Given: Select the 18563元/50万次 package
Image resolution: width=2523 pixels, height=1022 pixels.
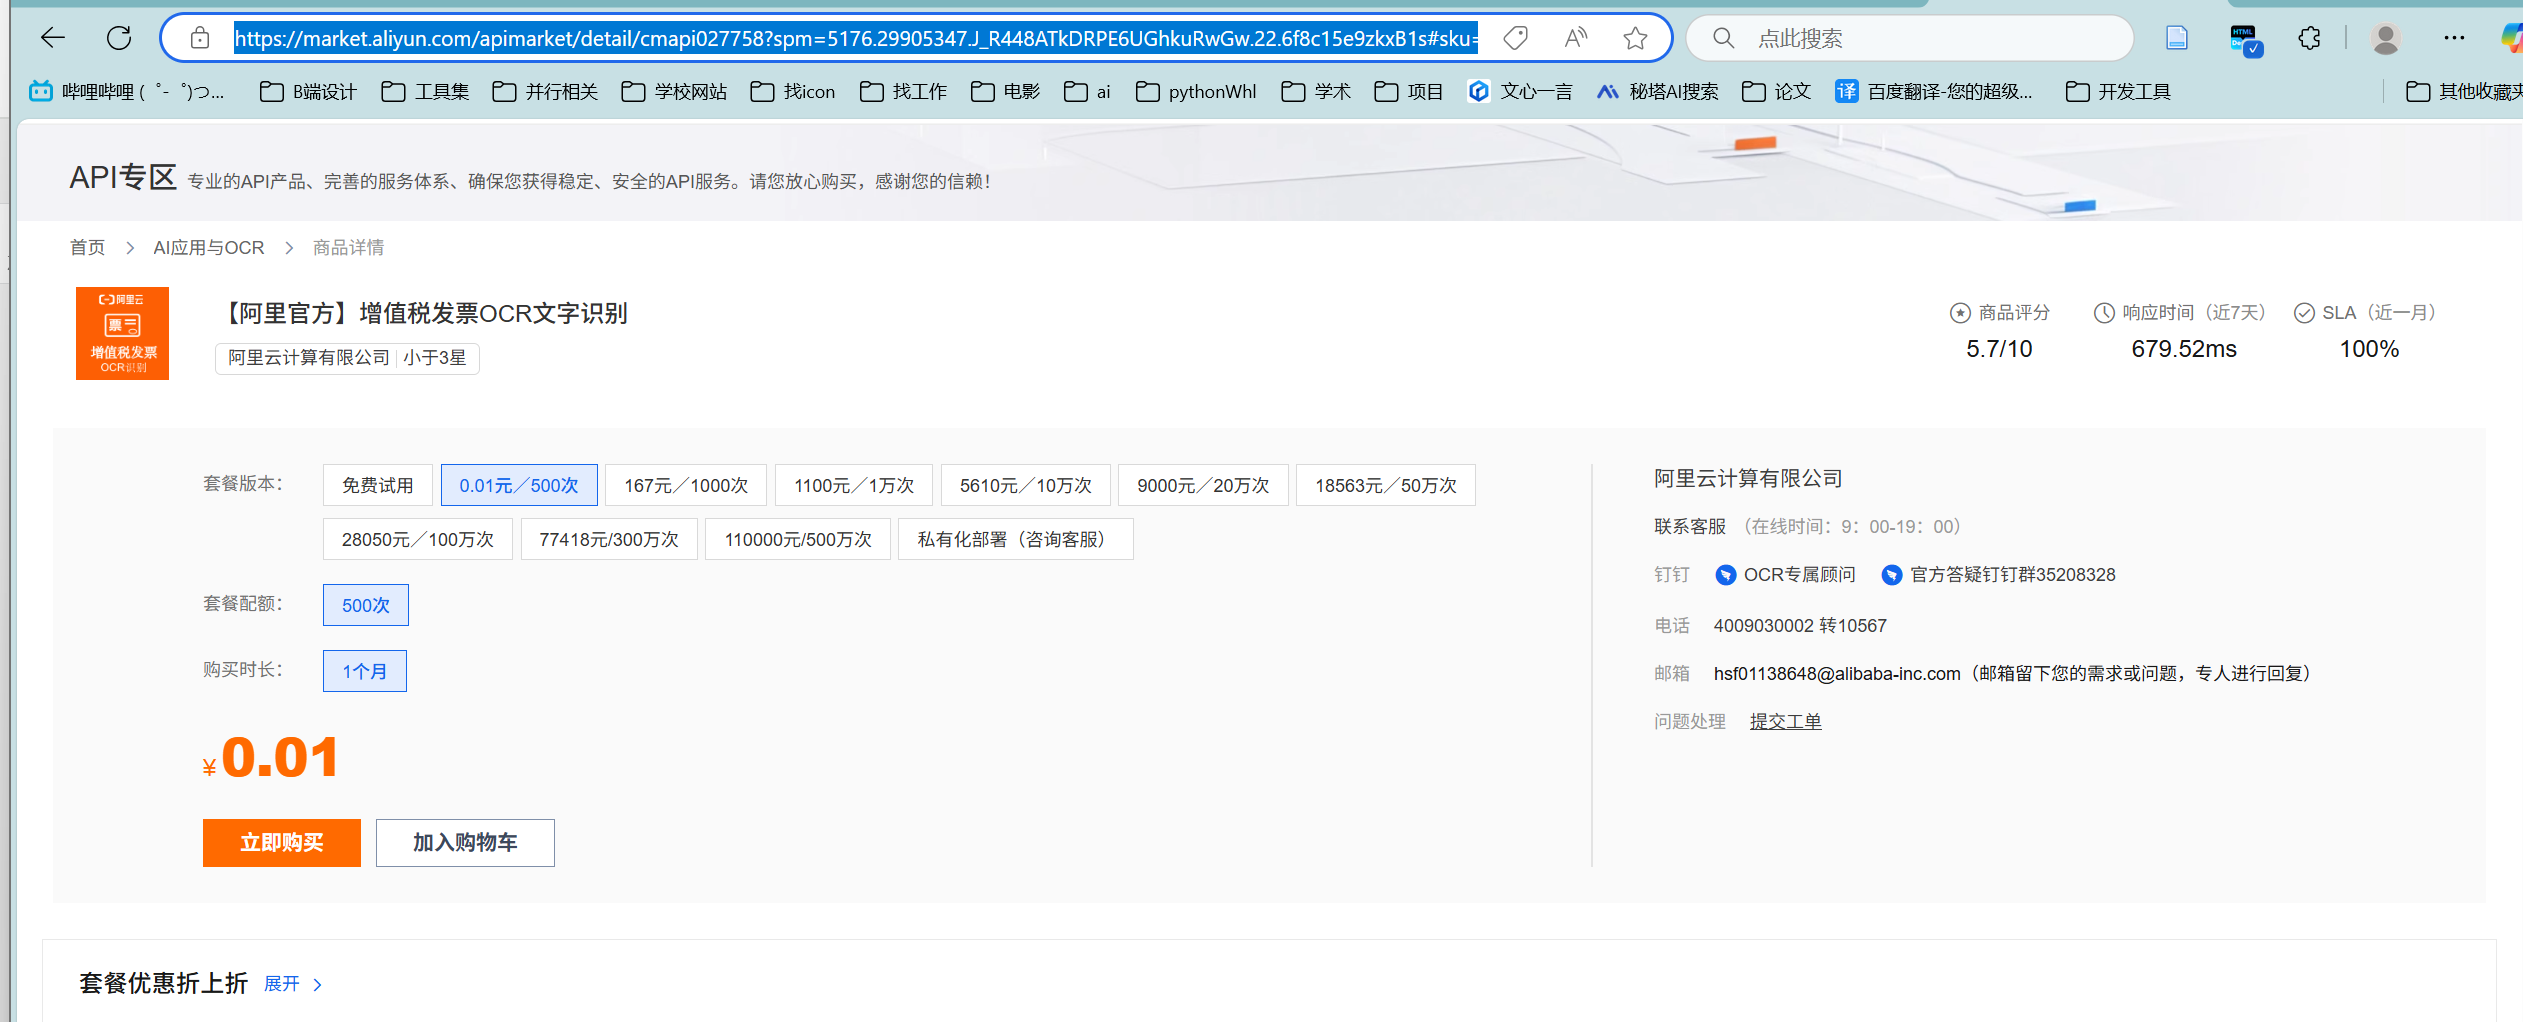Looking at the screenshot, I should 1386,485.
